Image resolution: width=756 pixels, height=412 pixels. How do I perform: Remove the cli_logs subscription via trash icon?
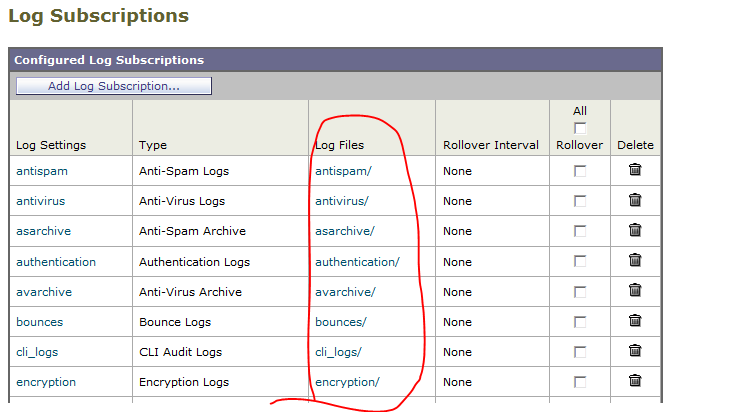tap(634, 352)
